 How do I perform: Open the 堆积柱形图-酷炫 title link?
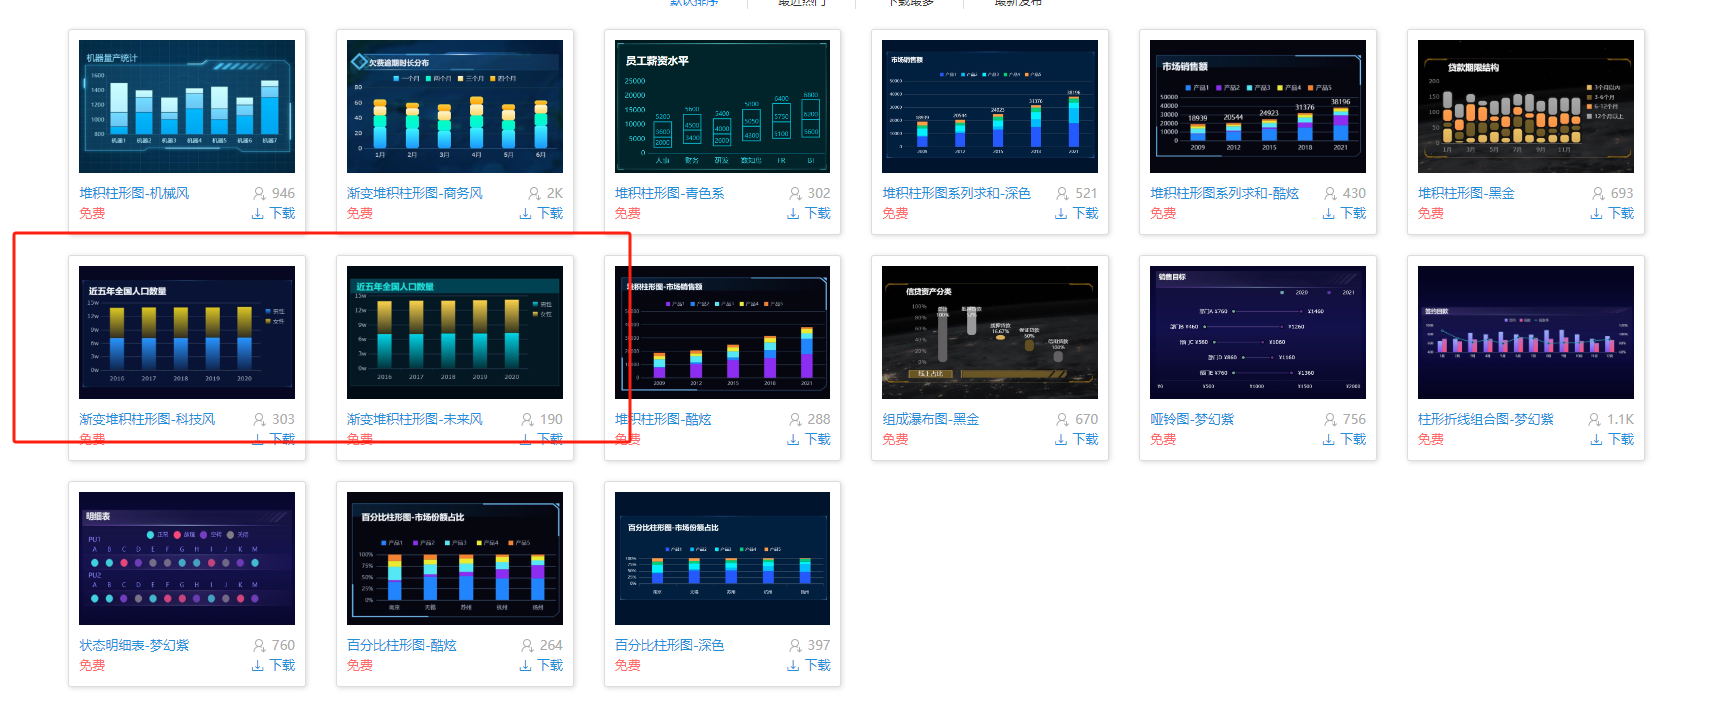pyautogui.click(x=663, y=419)
